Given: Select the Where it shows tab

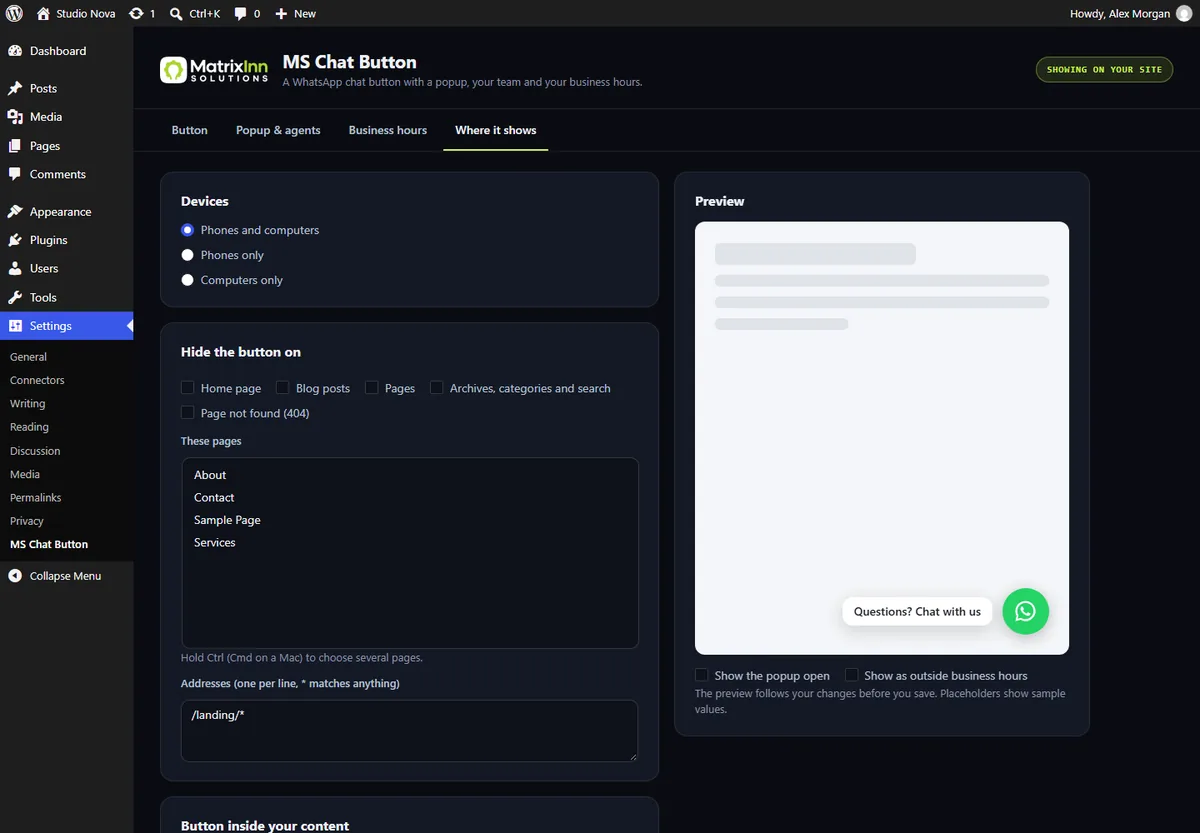Looking at the screenshot, I should [496, 130].
